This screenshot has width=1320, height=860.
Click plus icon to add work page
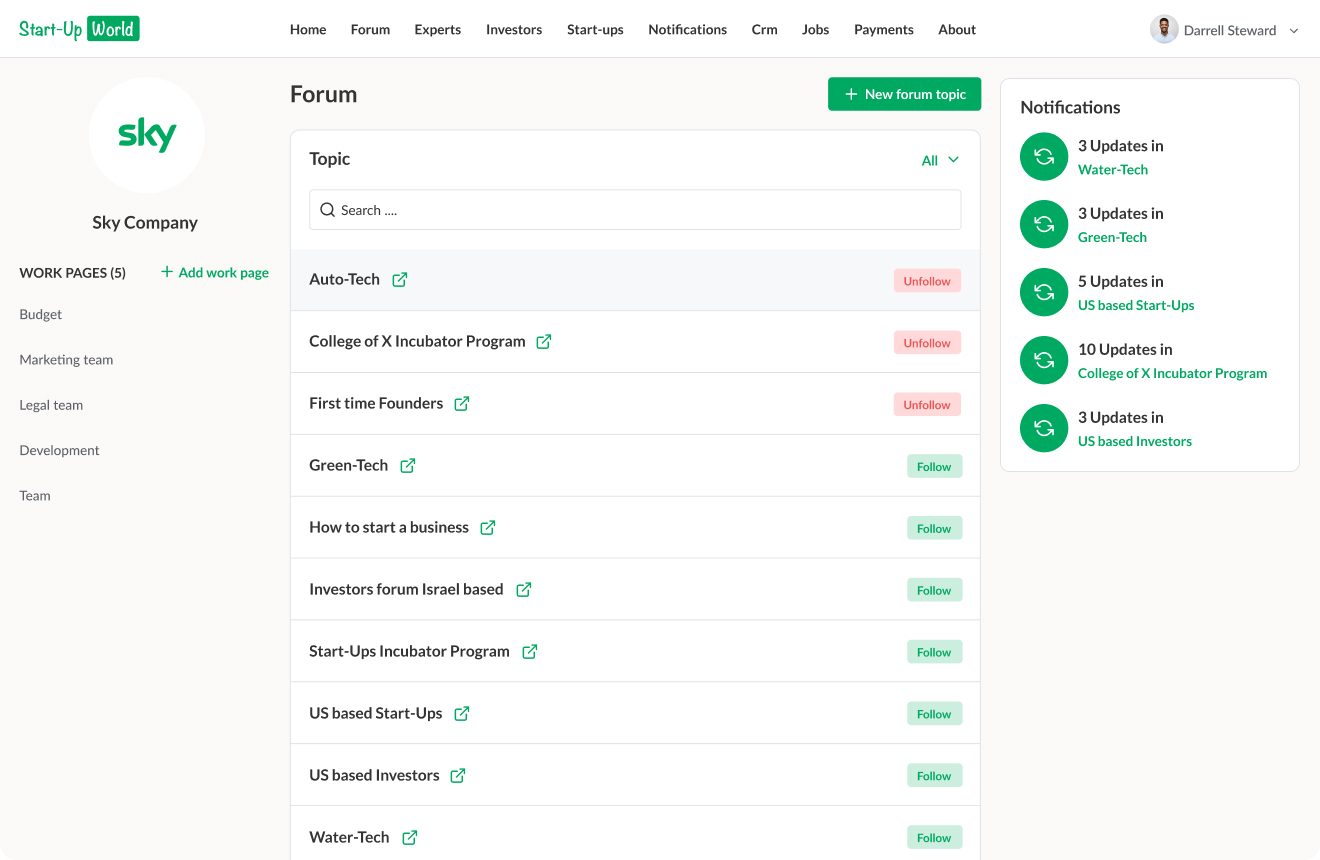(167, 272)
